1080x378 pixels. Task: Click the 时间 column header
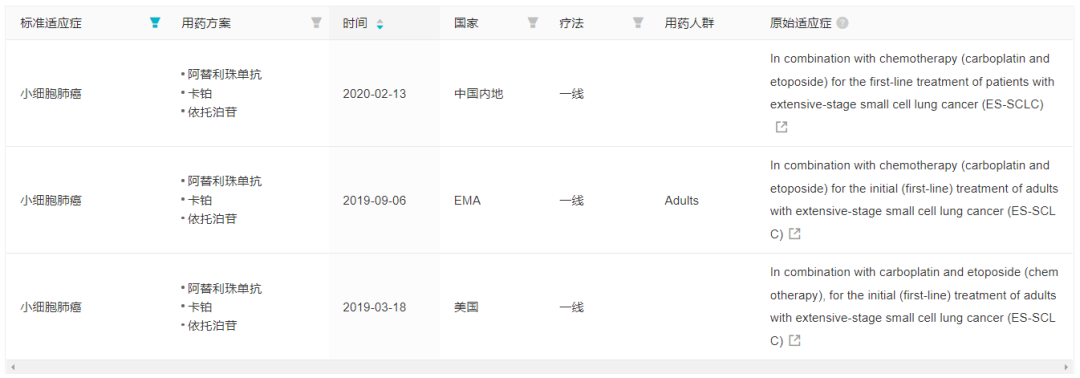click(355, 23)
